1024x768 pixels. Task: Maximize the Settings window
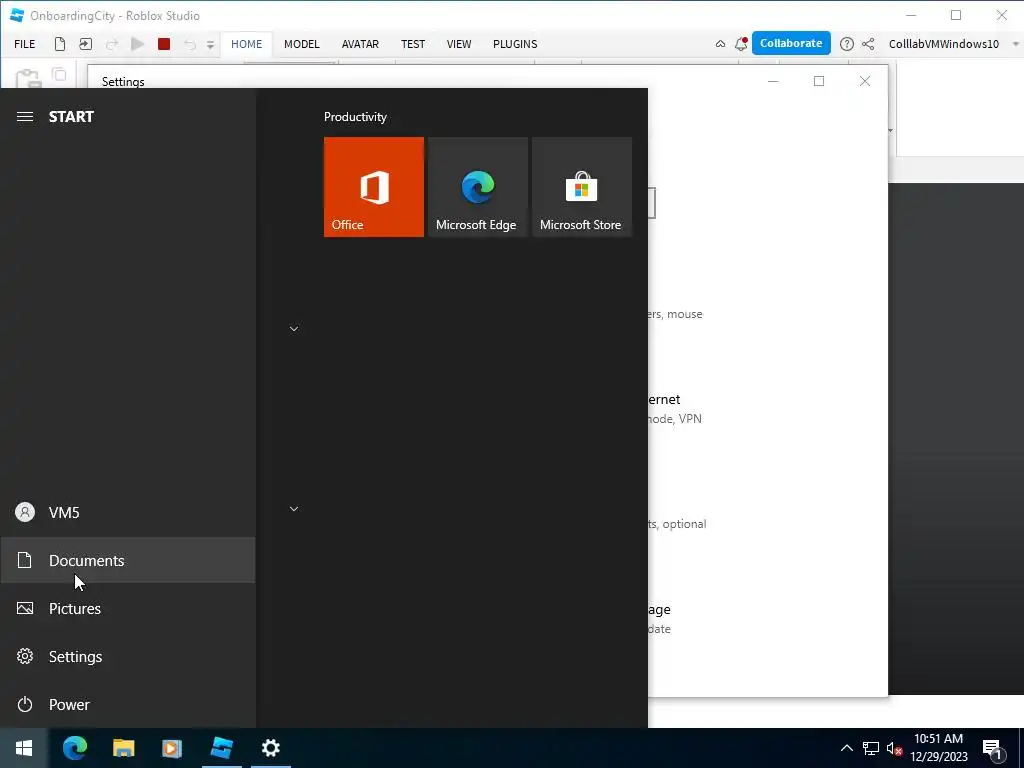click(819, 81)
